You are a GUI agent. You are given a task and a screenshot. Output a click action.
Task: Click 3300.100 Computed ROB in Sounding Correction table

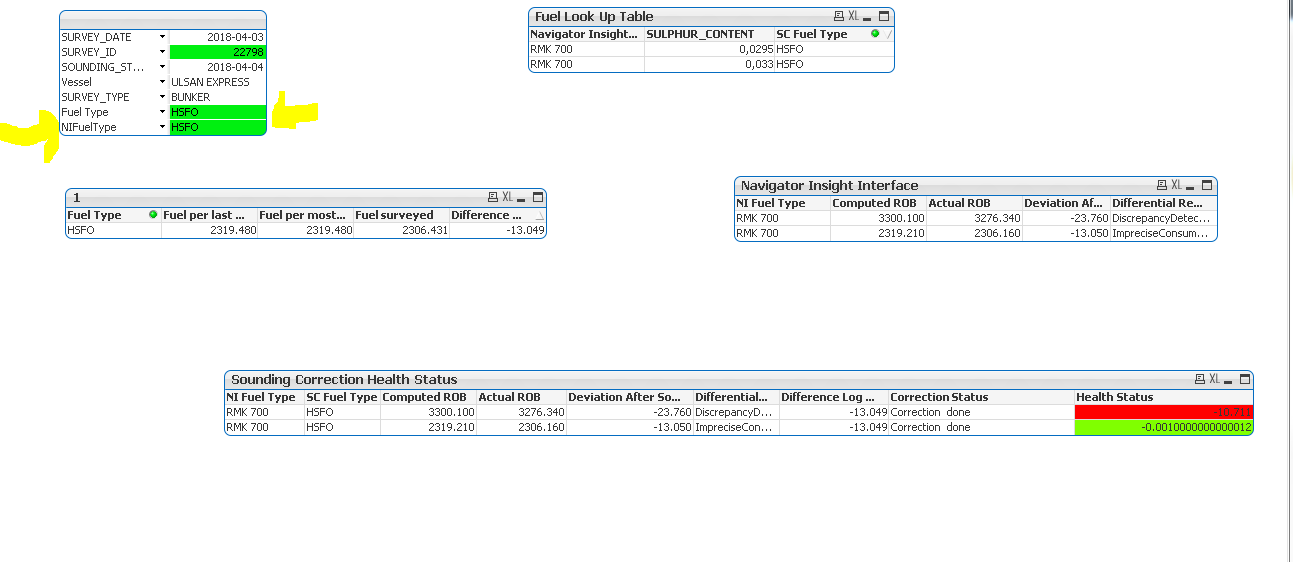tap(428, 412)
